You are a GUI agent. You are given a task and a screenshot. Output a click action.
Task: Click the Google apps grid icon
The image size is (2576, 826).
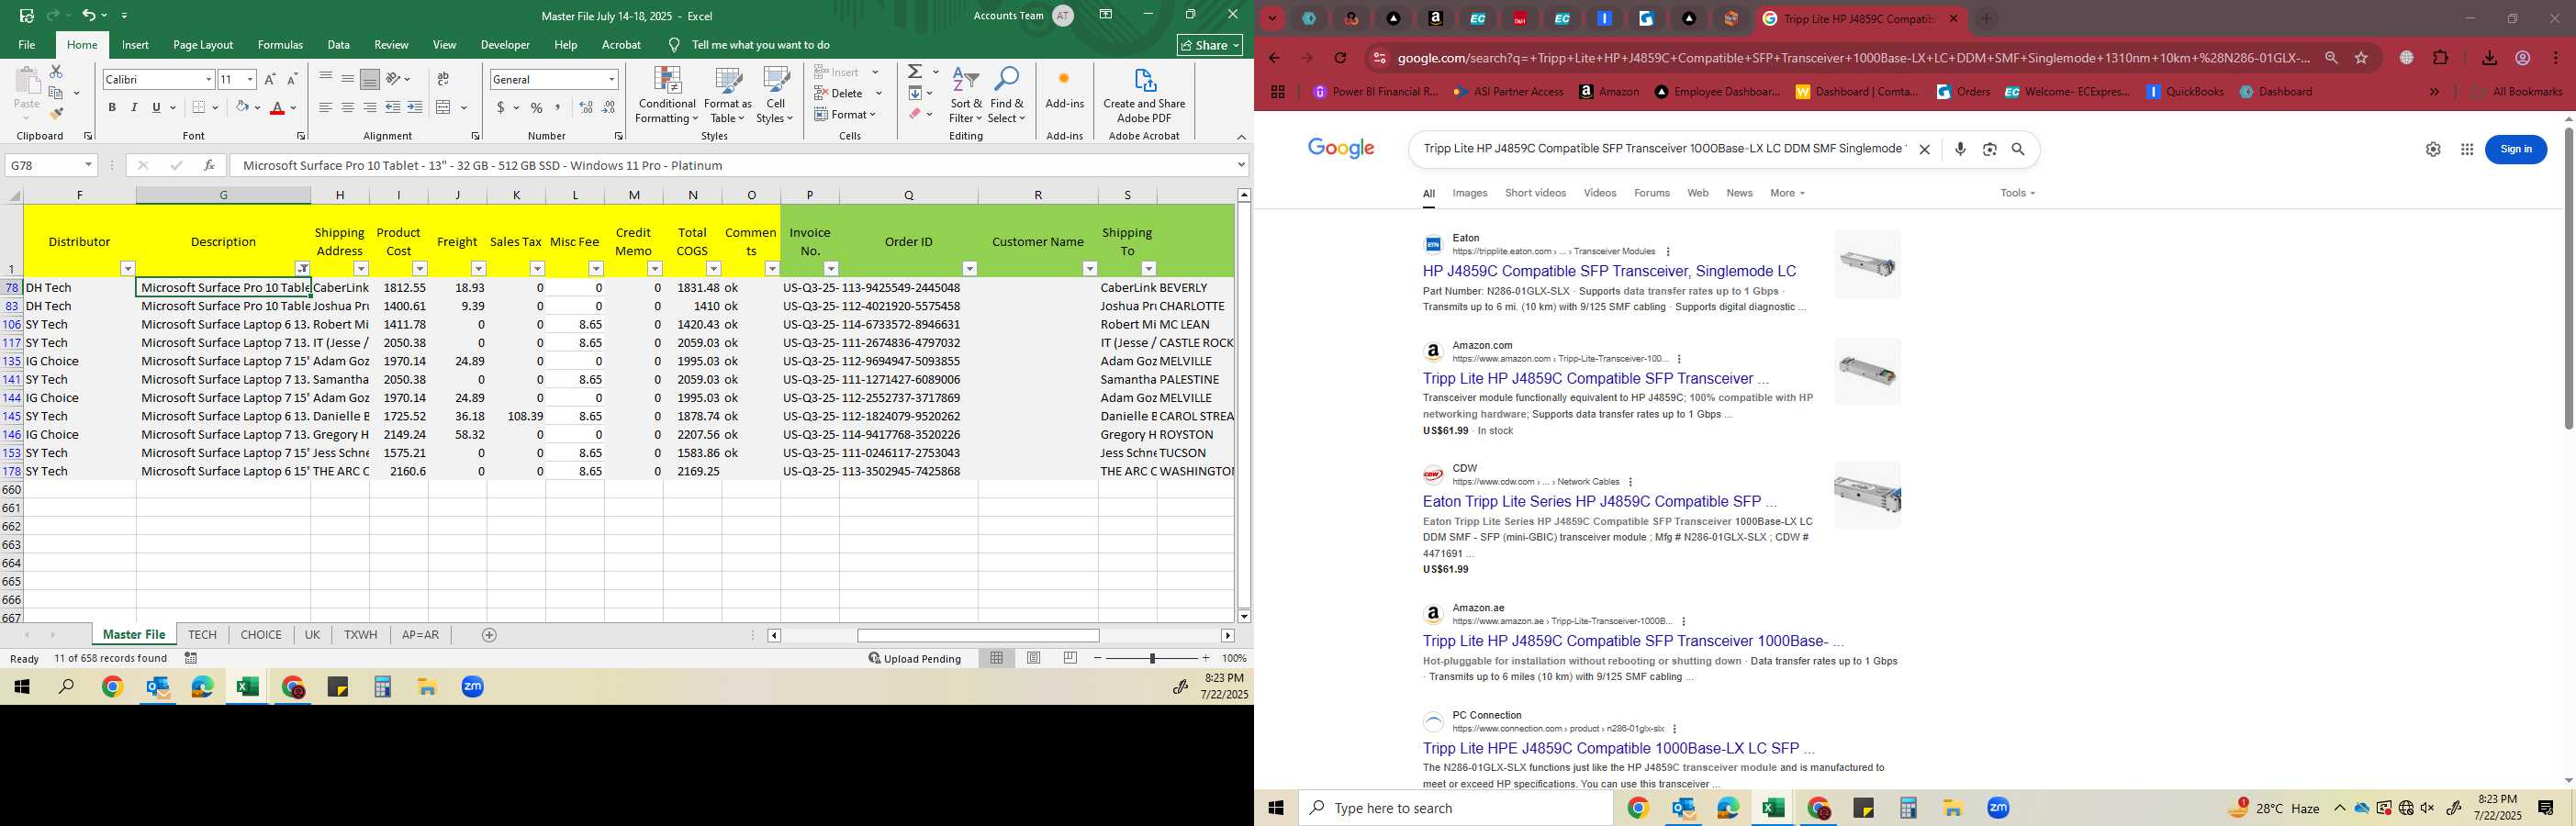tap(2467, 149)
